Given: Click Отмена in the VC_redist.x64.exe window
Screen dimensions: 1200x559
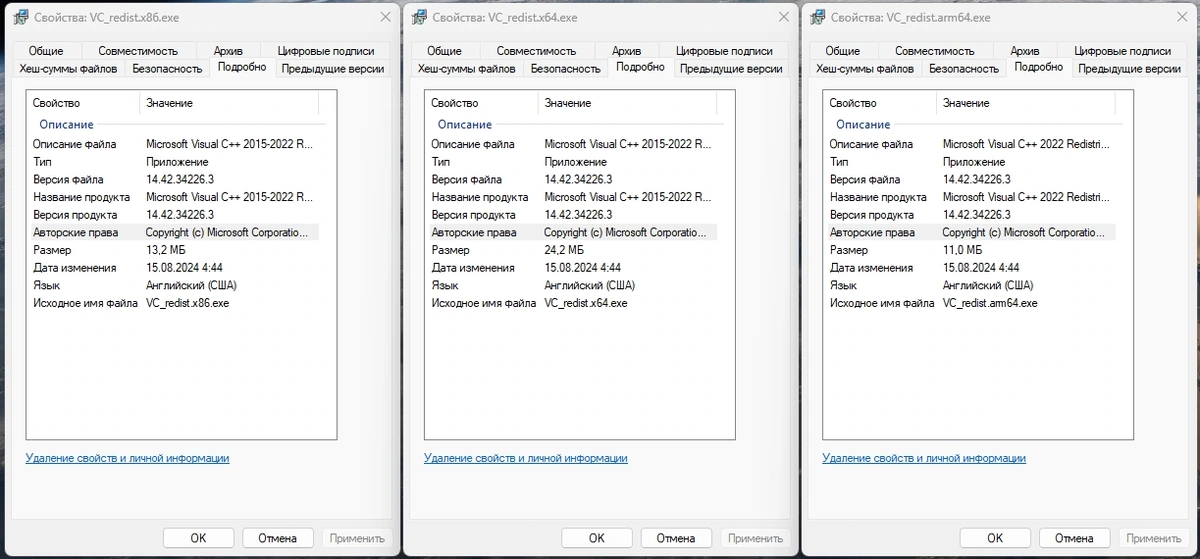Looking at the screenshot, I should (x=676, y=537).
